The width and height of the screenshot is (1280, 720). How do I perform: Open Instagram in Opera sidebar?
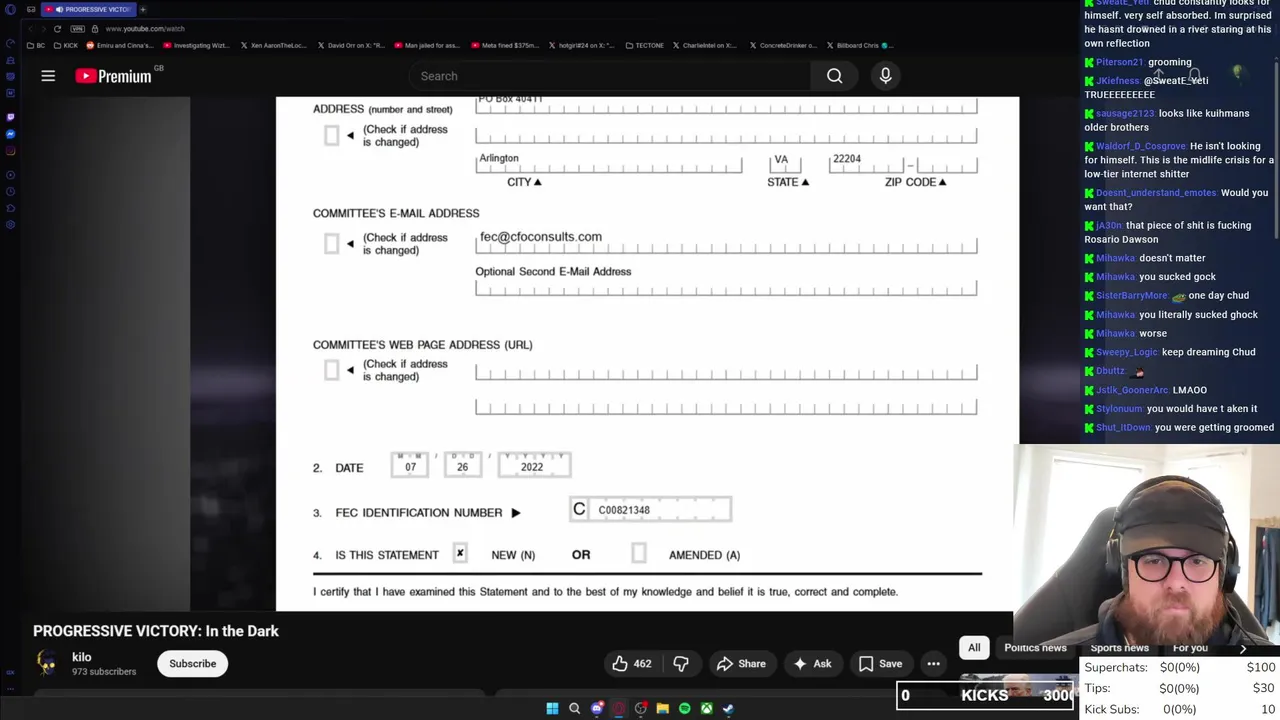(10, 151)
